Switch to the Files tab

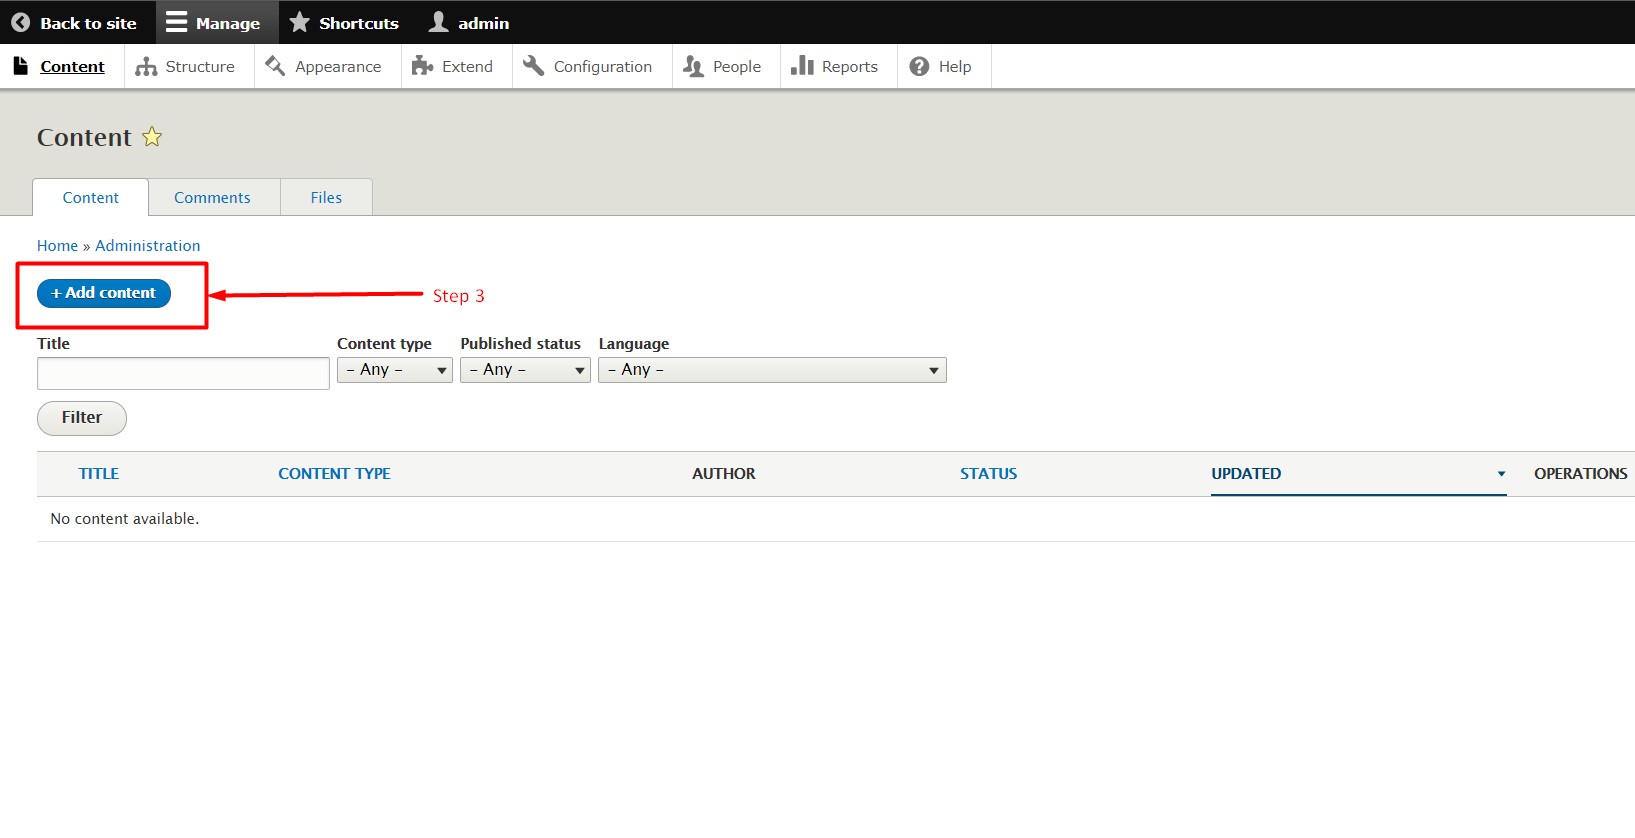326,198
